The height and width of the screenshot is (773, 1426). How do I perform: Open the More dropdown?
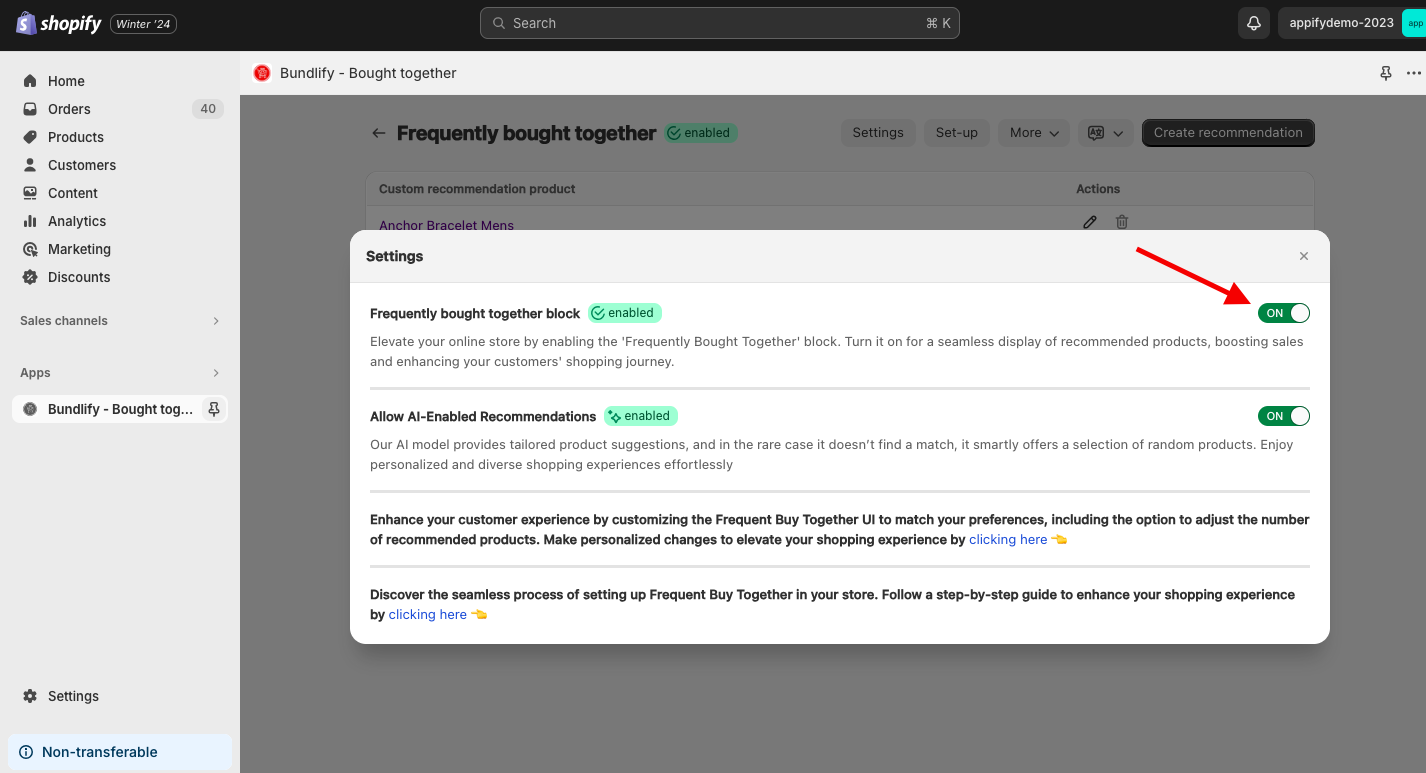click(x=1034, y=133)
